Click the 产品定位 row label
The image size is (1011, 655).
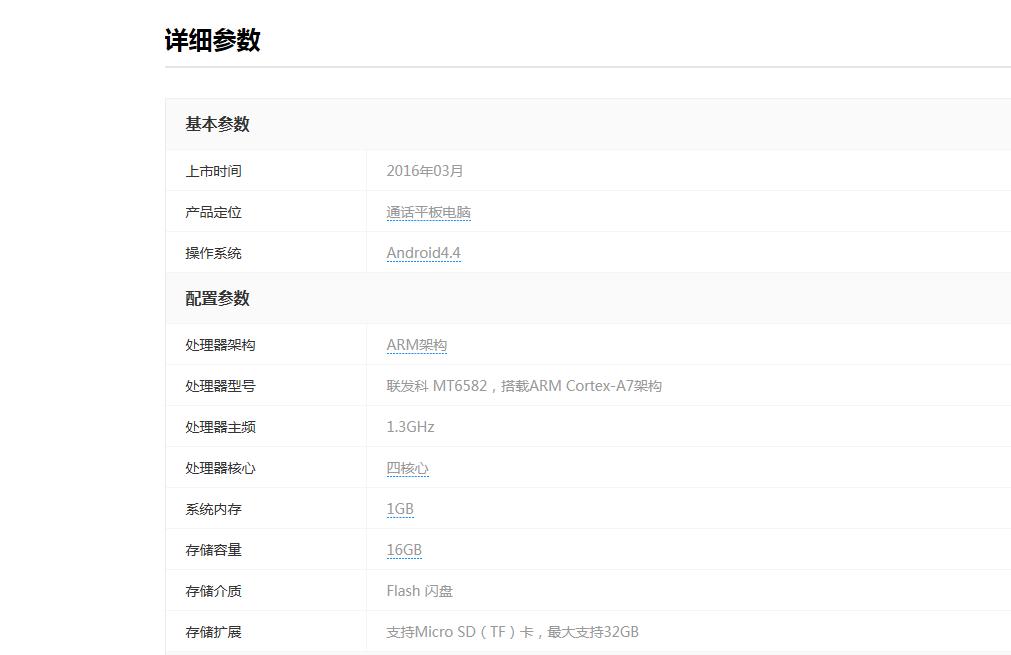(212, 211)
